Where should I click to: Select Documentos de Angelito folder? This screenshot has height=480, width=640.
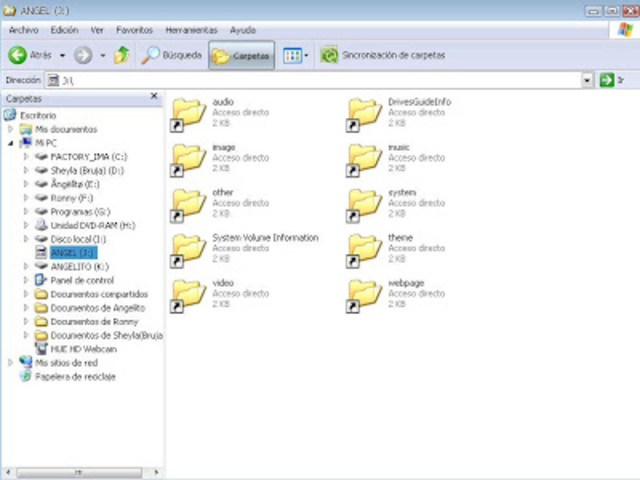[98, 308]
